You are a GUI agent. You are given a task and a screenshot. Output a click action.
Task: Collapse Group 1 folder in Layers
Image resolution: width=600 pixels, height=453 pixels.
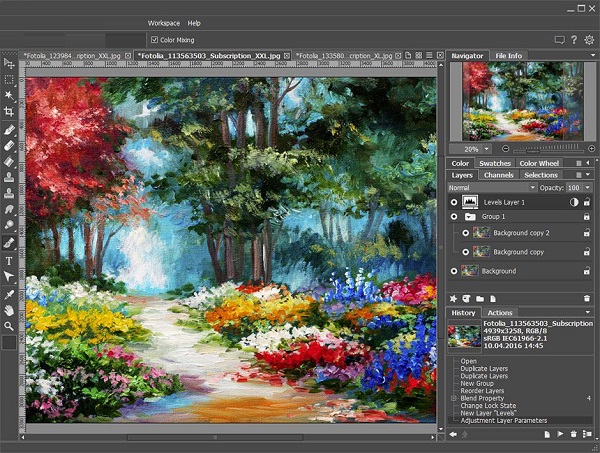[x=470, y=217]
